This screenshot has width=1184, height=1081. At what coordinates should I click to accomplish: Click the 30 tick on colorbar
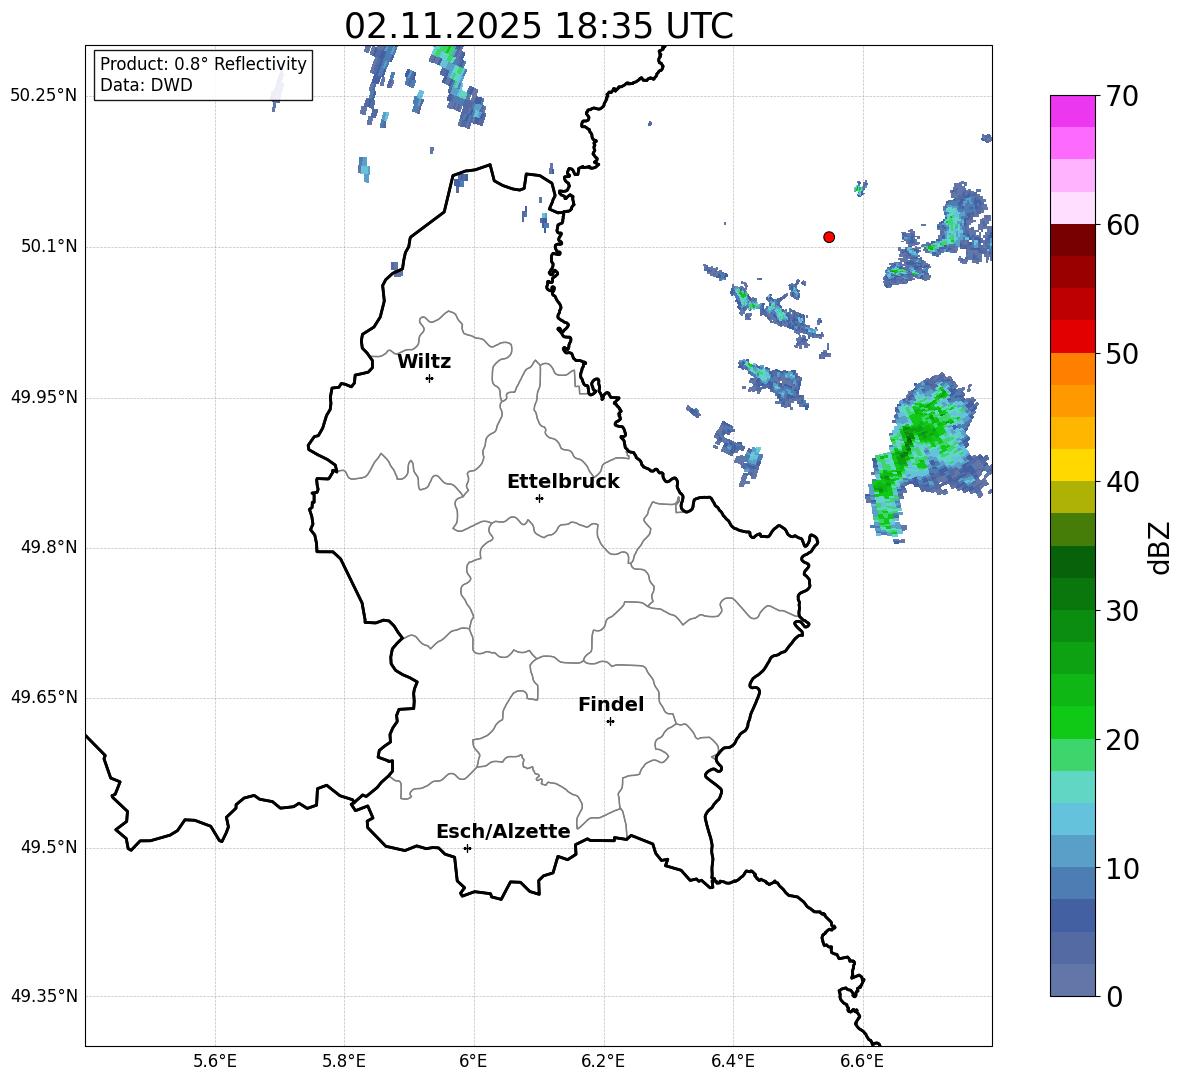[x=1122, y=611]
